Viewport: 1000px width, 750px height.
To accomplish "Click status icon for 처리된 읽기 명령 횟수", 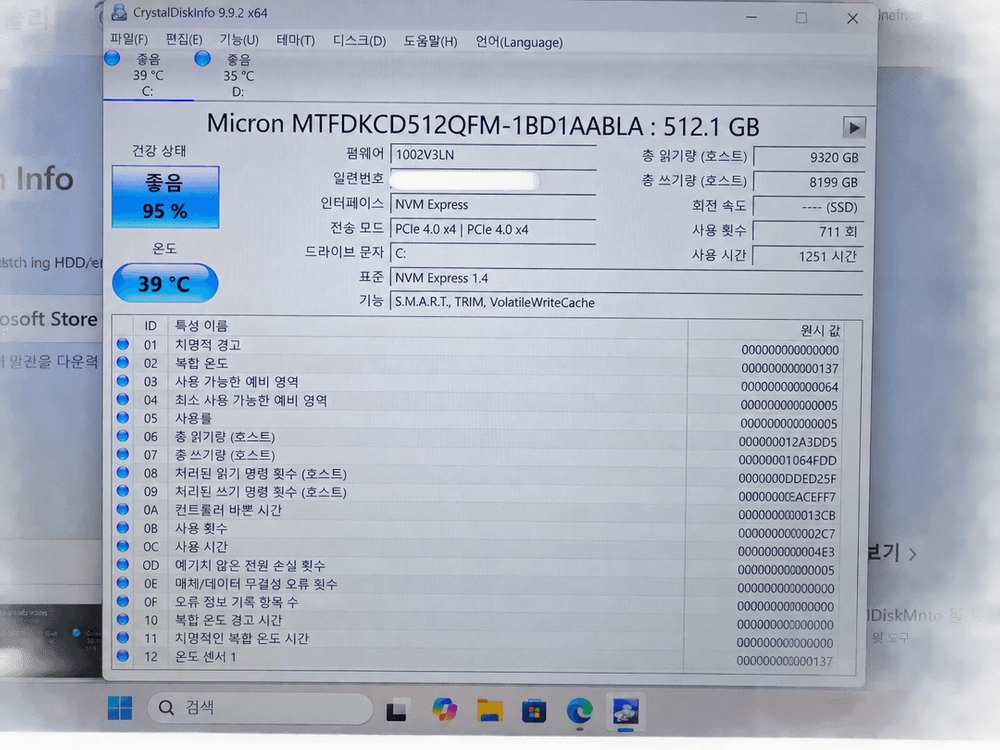I will pyautogui.click(x=122, y=473).
